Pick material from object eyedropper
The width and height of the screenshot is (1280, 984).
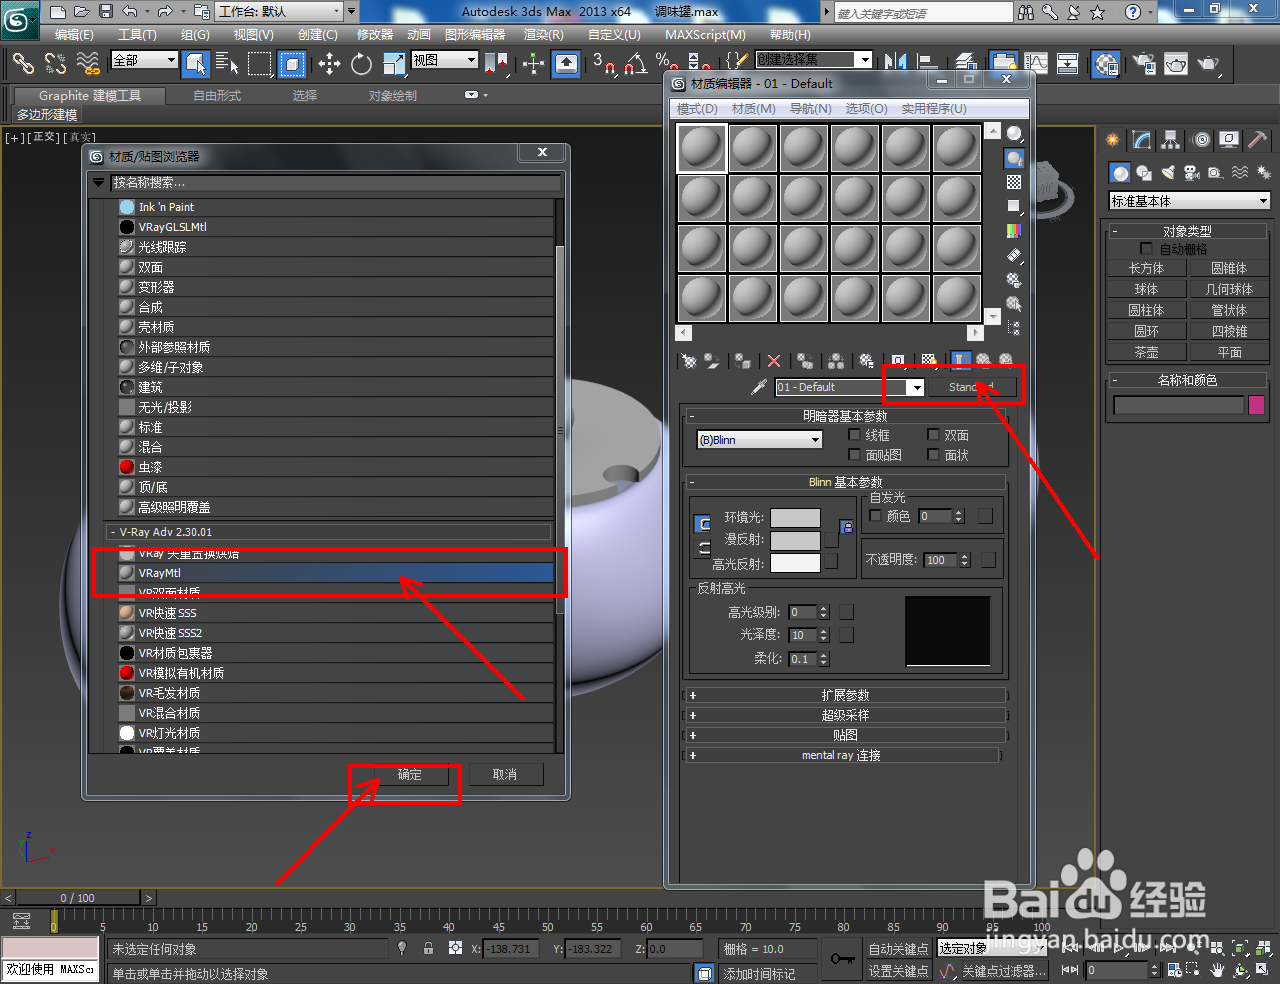(x=759, y=387)
